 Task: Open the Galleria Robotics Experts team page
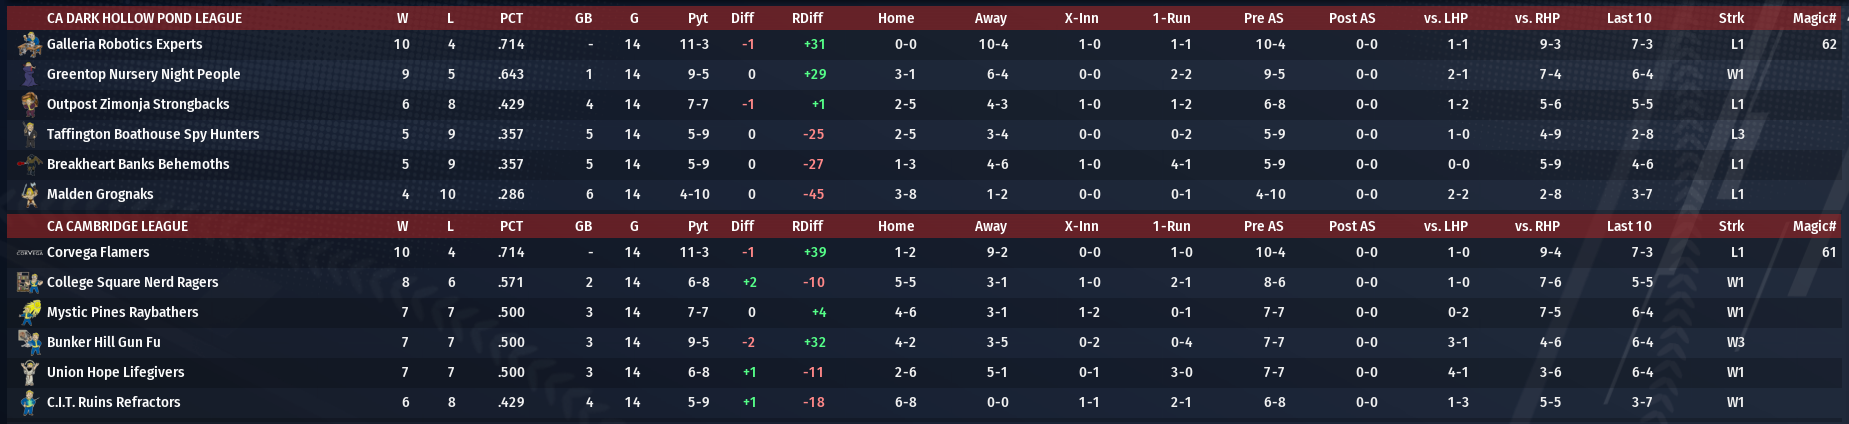click(124, 44)
